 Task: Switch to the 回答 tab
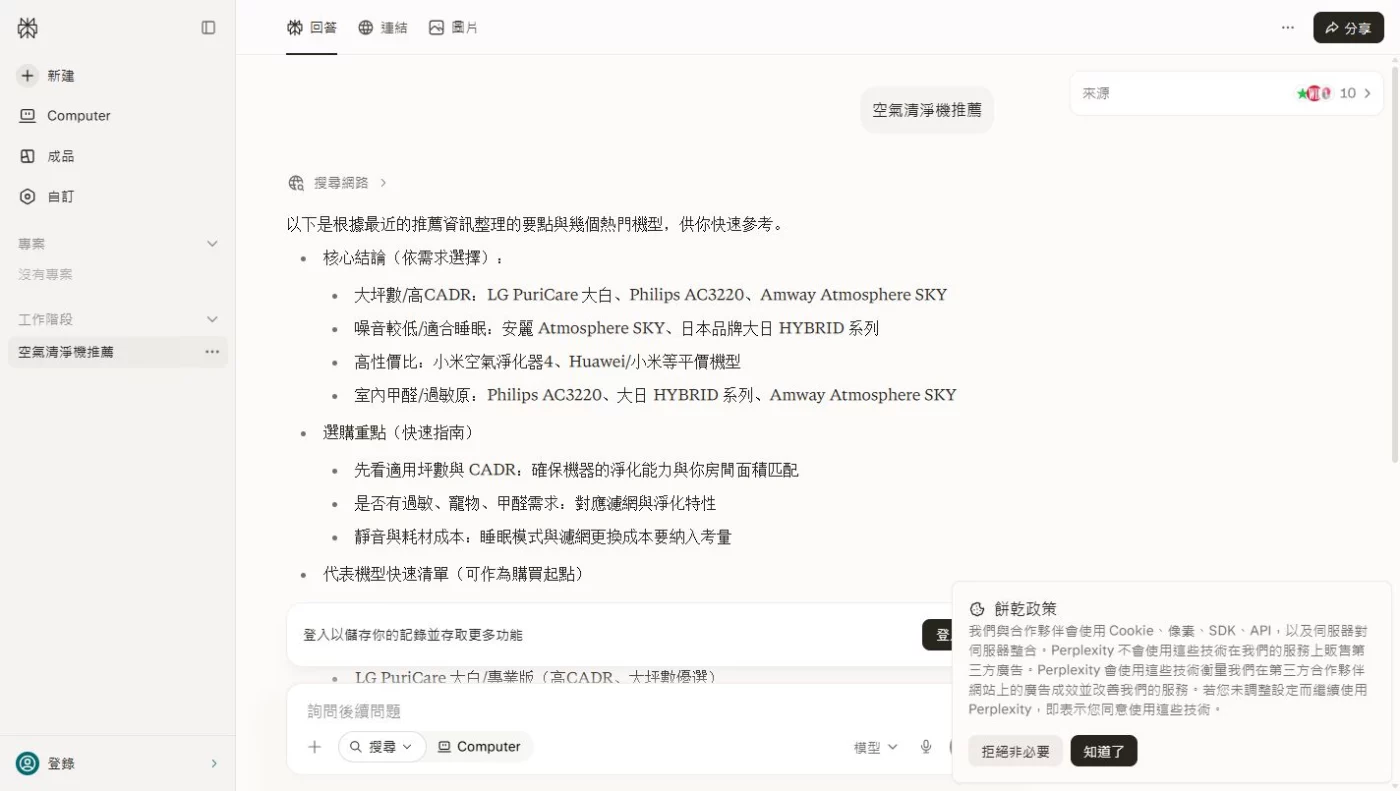(312, 28)
